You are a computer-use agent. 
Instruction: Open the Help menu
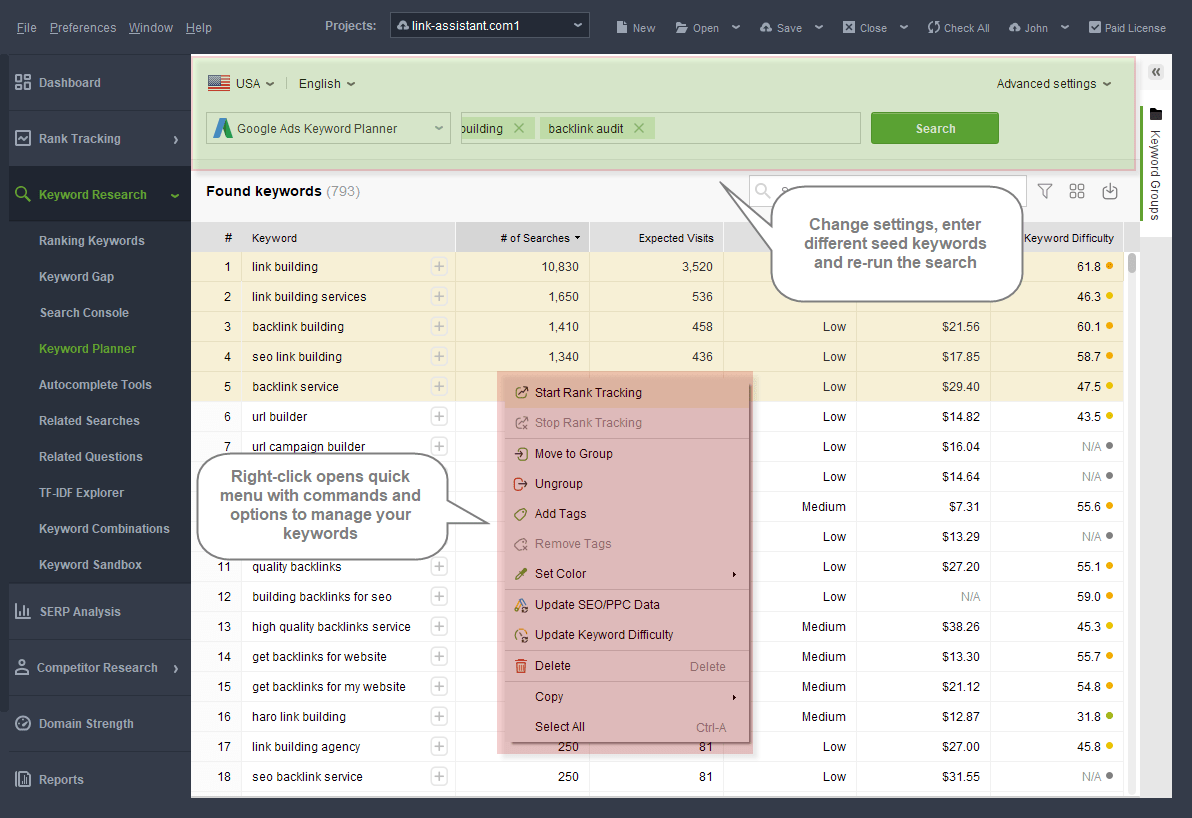[x=198, y=27]
